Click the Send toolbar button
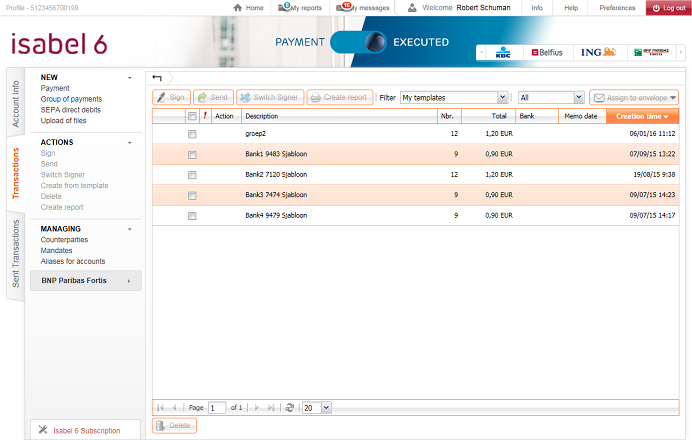692x440 pixels. 213,97
